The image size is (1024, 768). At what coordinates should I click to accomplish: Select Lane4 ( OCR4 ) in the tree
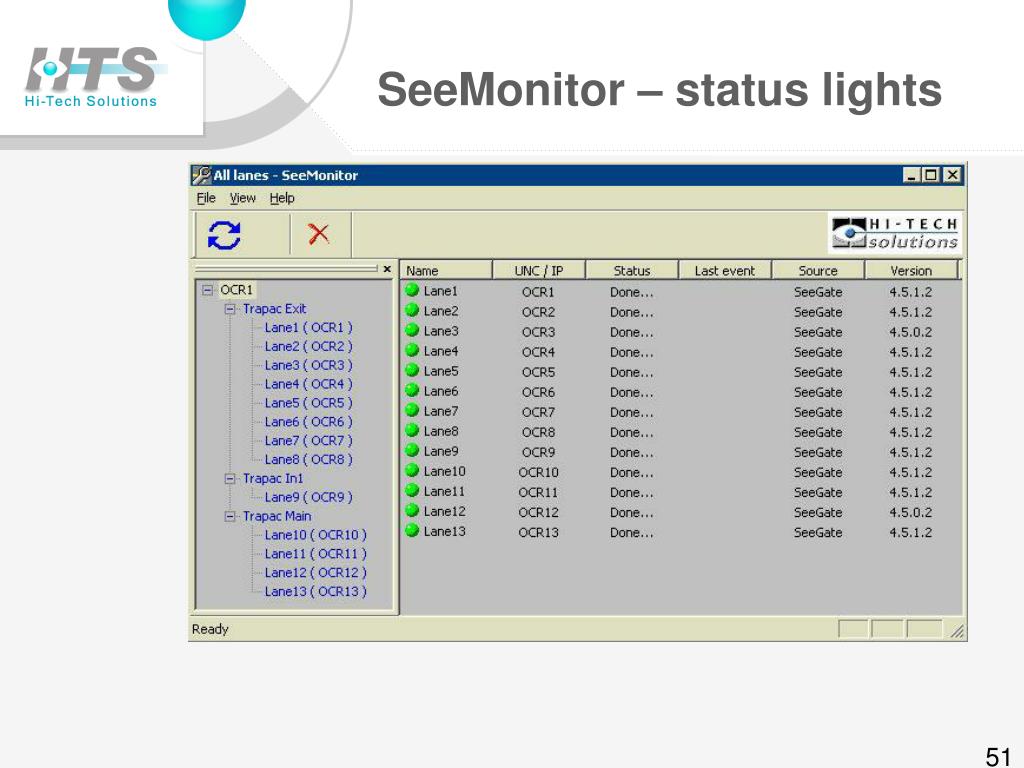308,385
